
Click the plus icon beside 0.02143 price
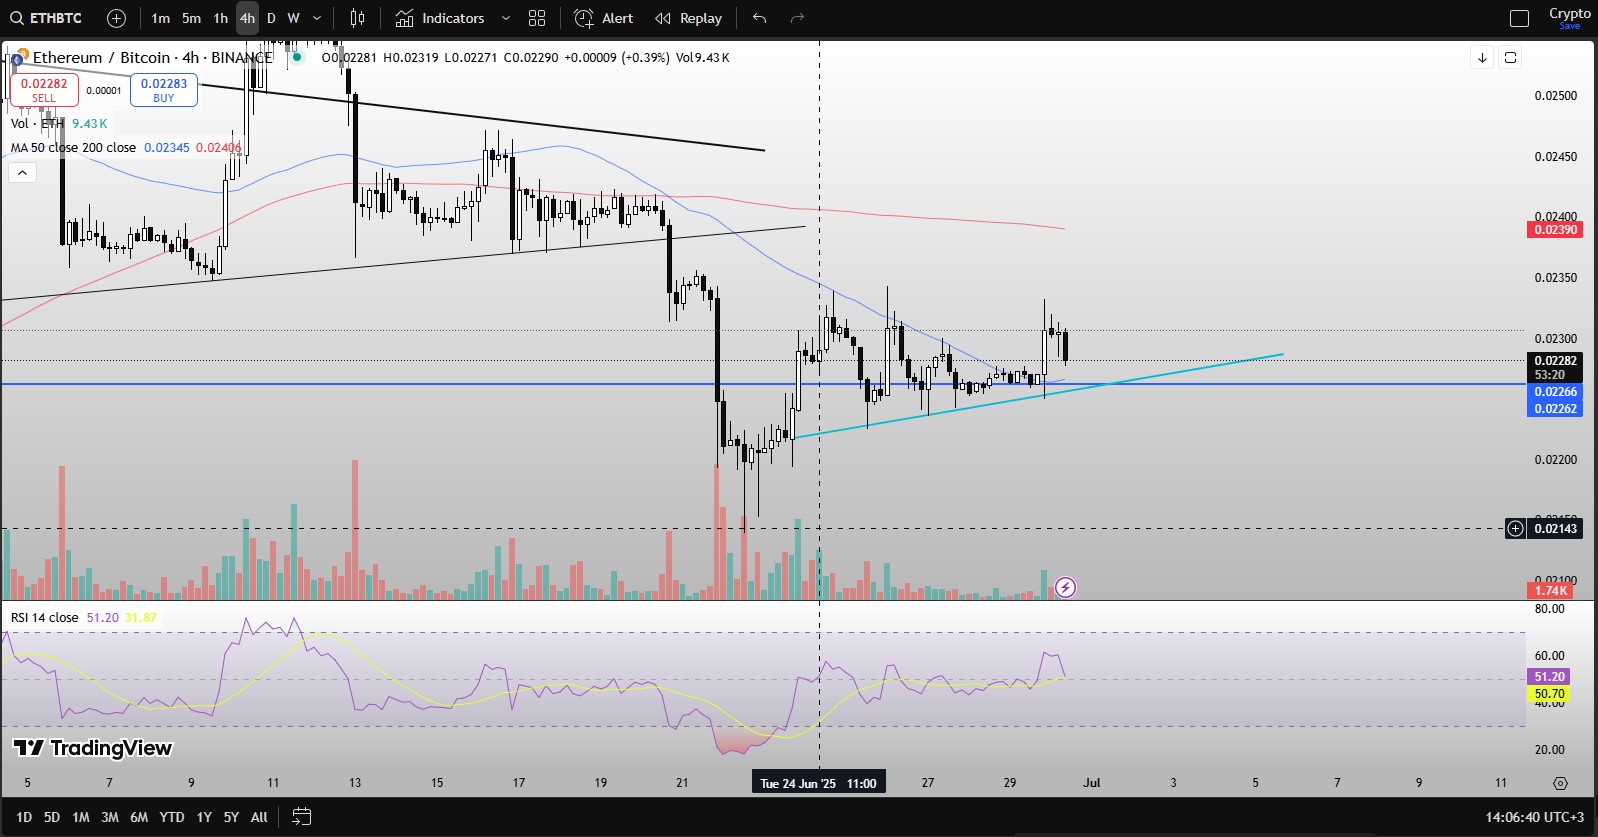pos(1516,528)
